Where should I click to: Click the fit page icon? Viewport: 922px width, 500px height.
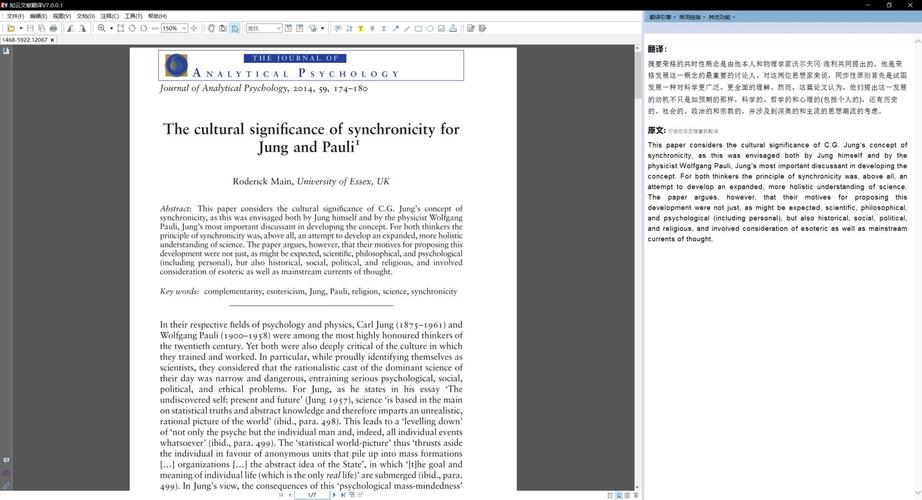click(x=121, y=28)
